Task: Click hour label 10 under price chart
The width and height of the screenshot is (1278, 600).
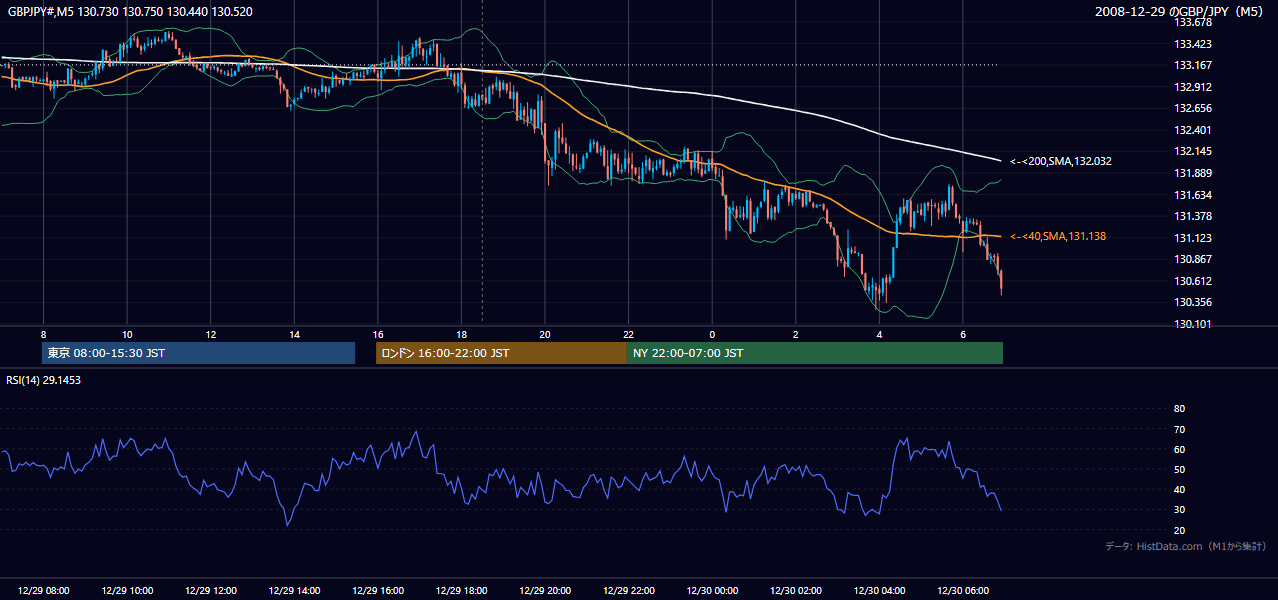Action: (127, 334)
